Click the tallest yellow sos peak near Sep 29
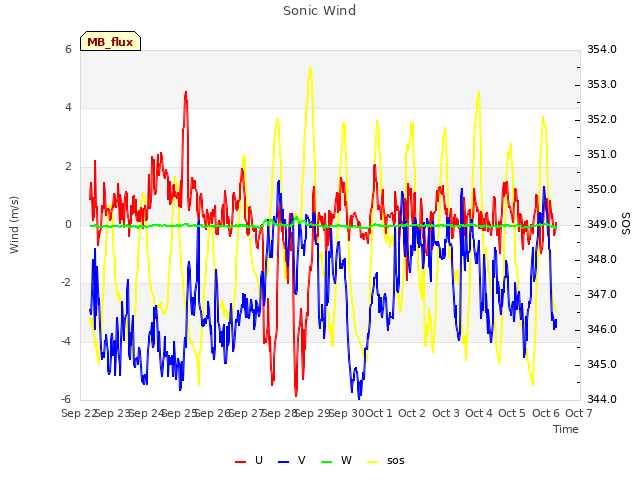 click(x=310, y=69)
